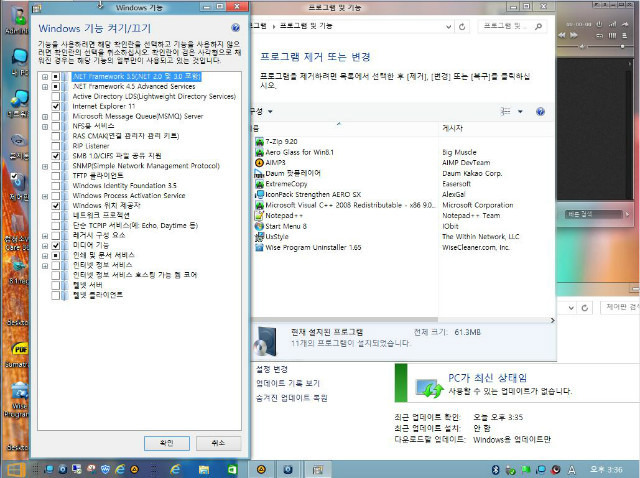Expand Windows Process Activation Service node
Image resolution: width=640 pixels, height=478 pixels.
point(45,196)
